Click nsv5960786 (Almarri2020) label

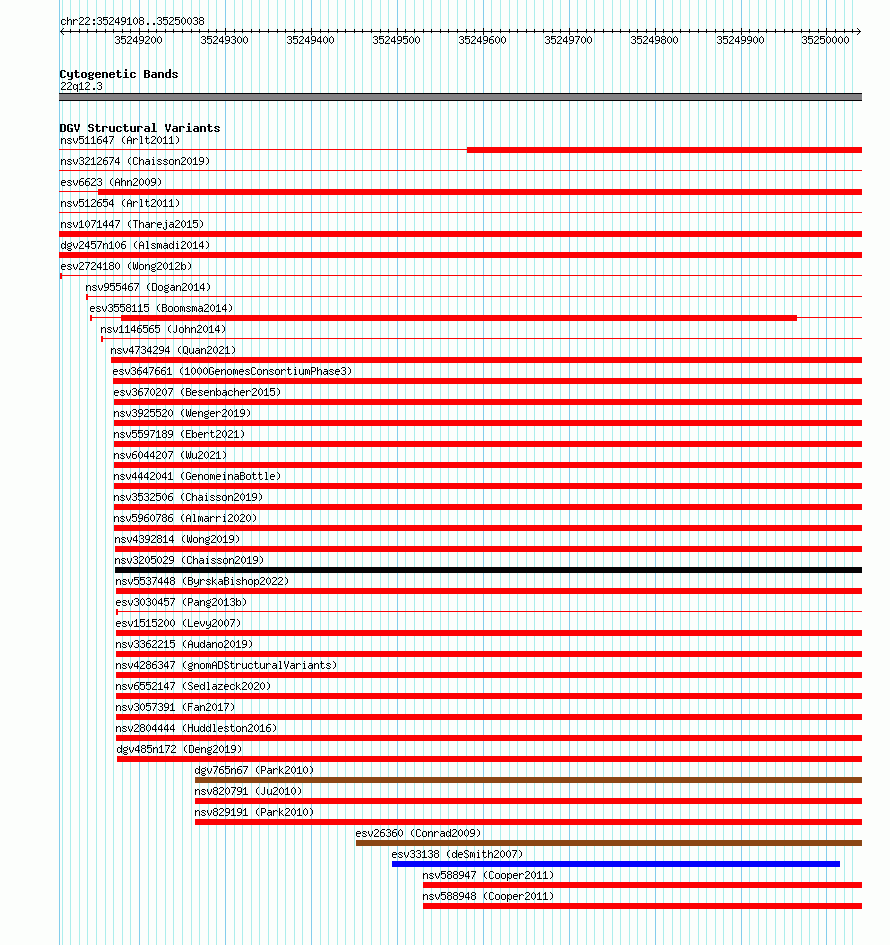[185, 518]
